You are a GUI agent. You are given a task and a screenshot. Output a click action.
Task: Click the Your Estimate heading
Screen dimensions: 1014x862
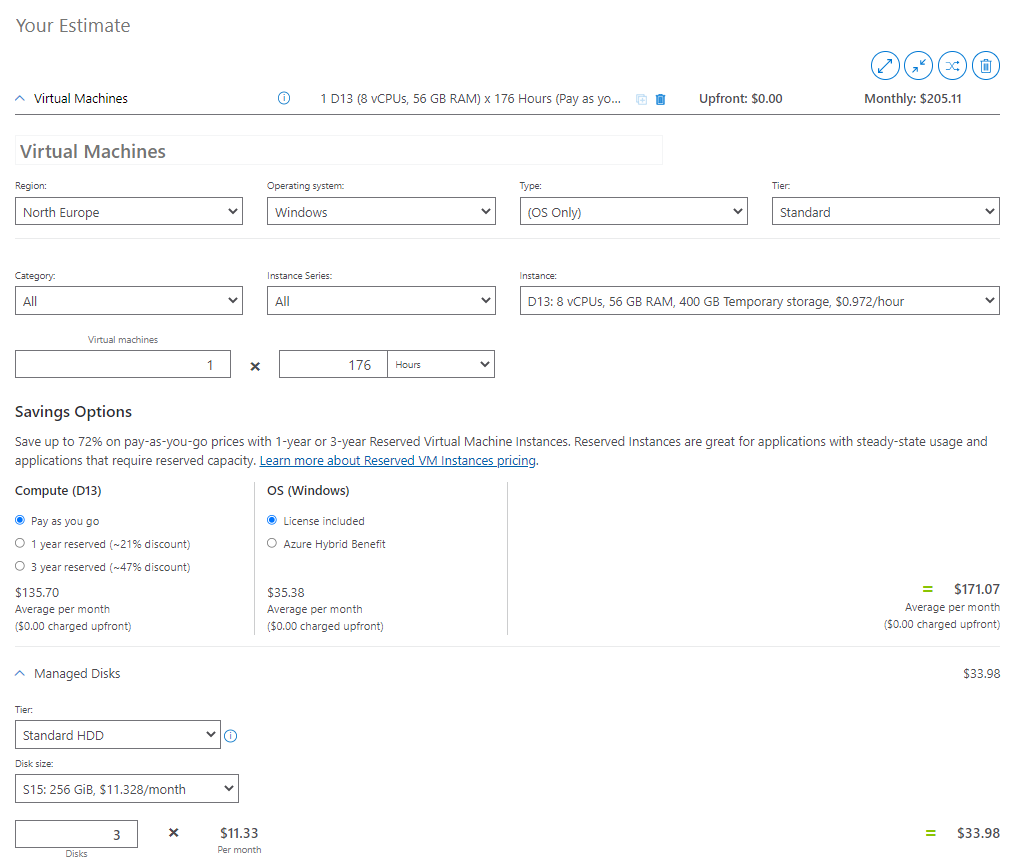click(73, 25)
